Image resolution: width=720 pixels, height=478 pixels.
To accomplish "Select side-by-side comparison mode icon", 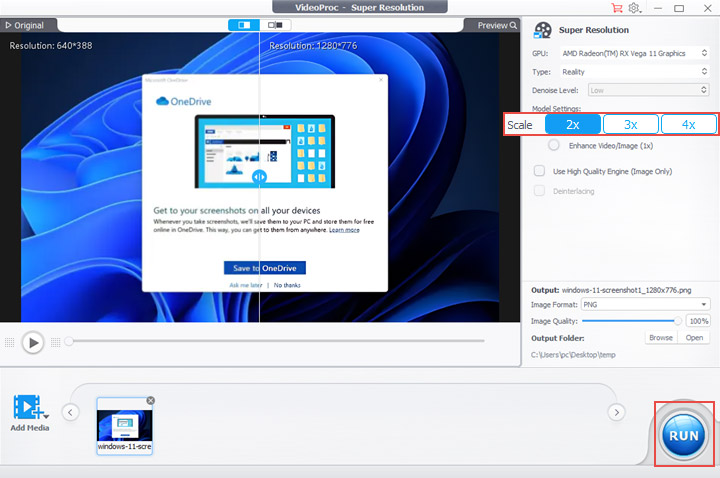I will (275, 25).
